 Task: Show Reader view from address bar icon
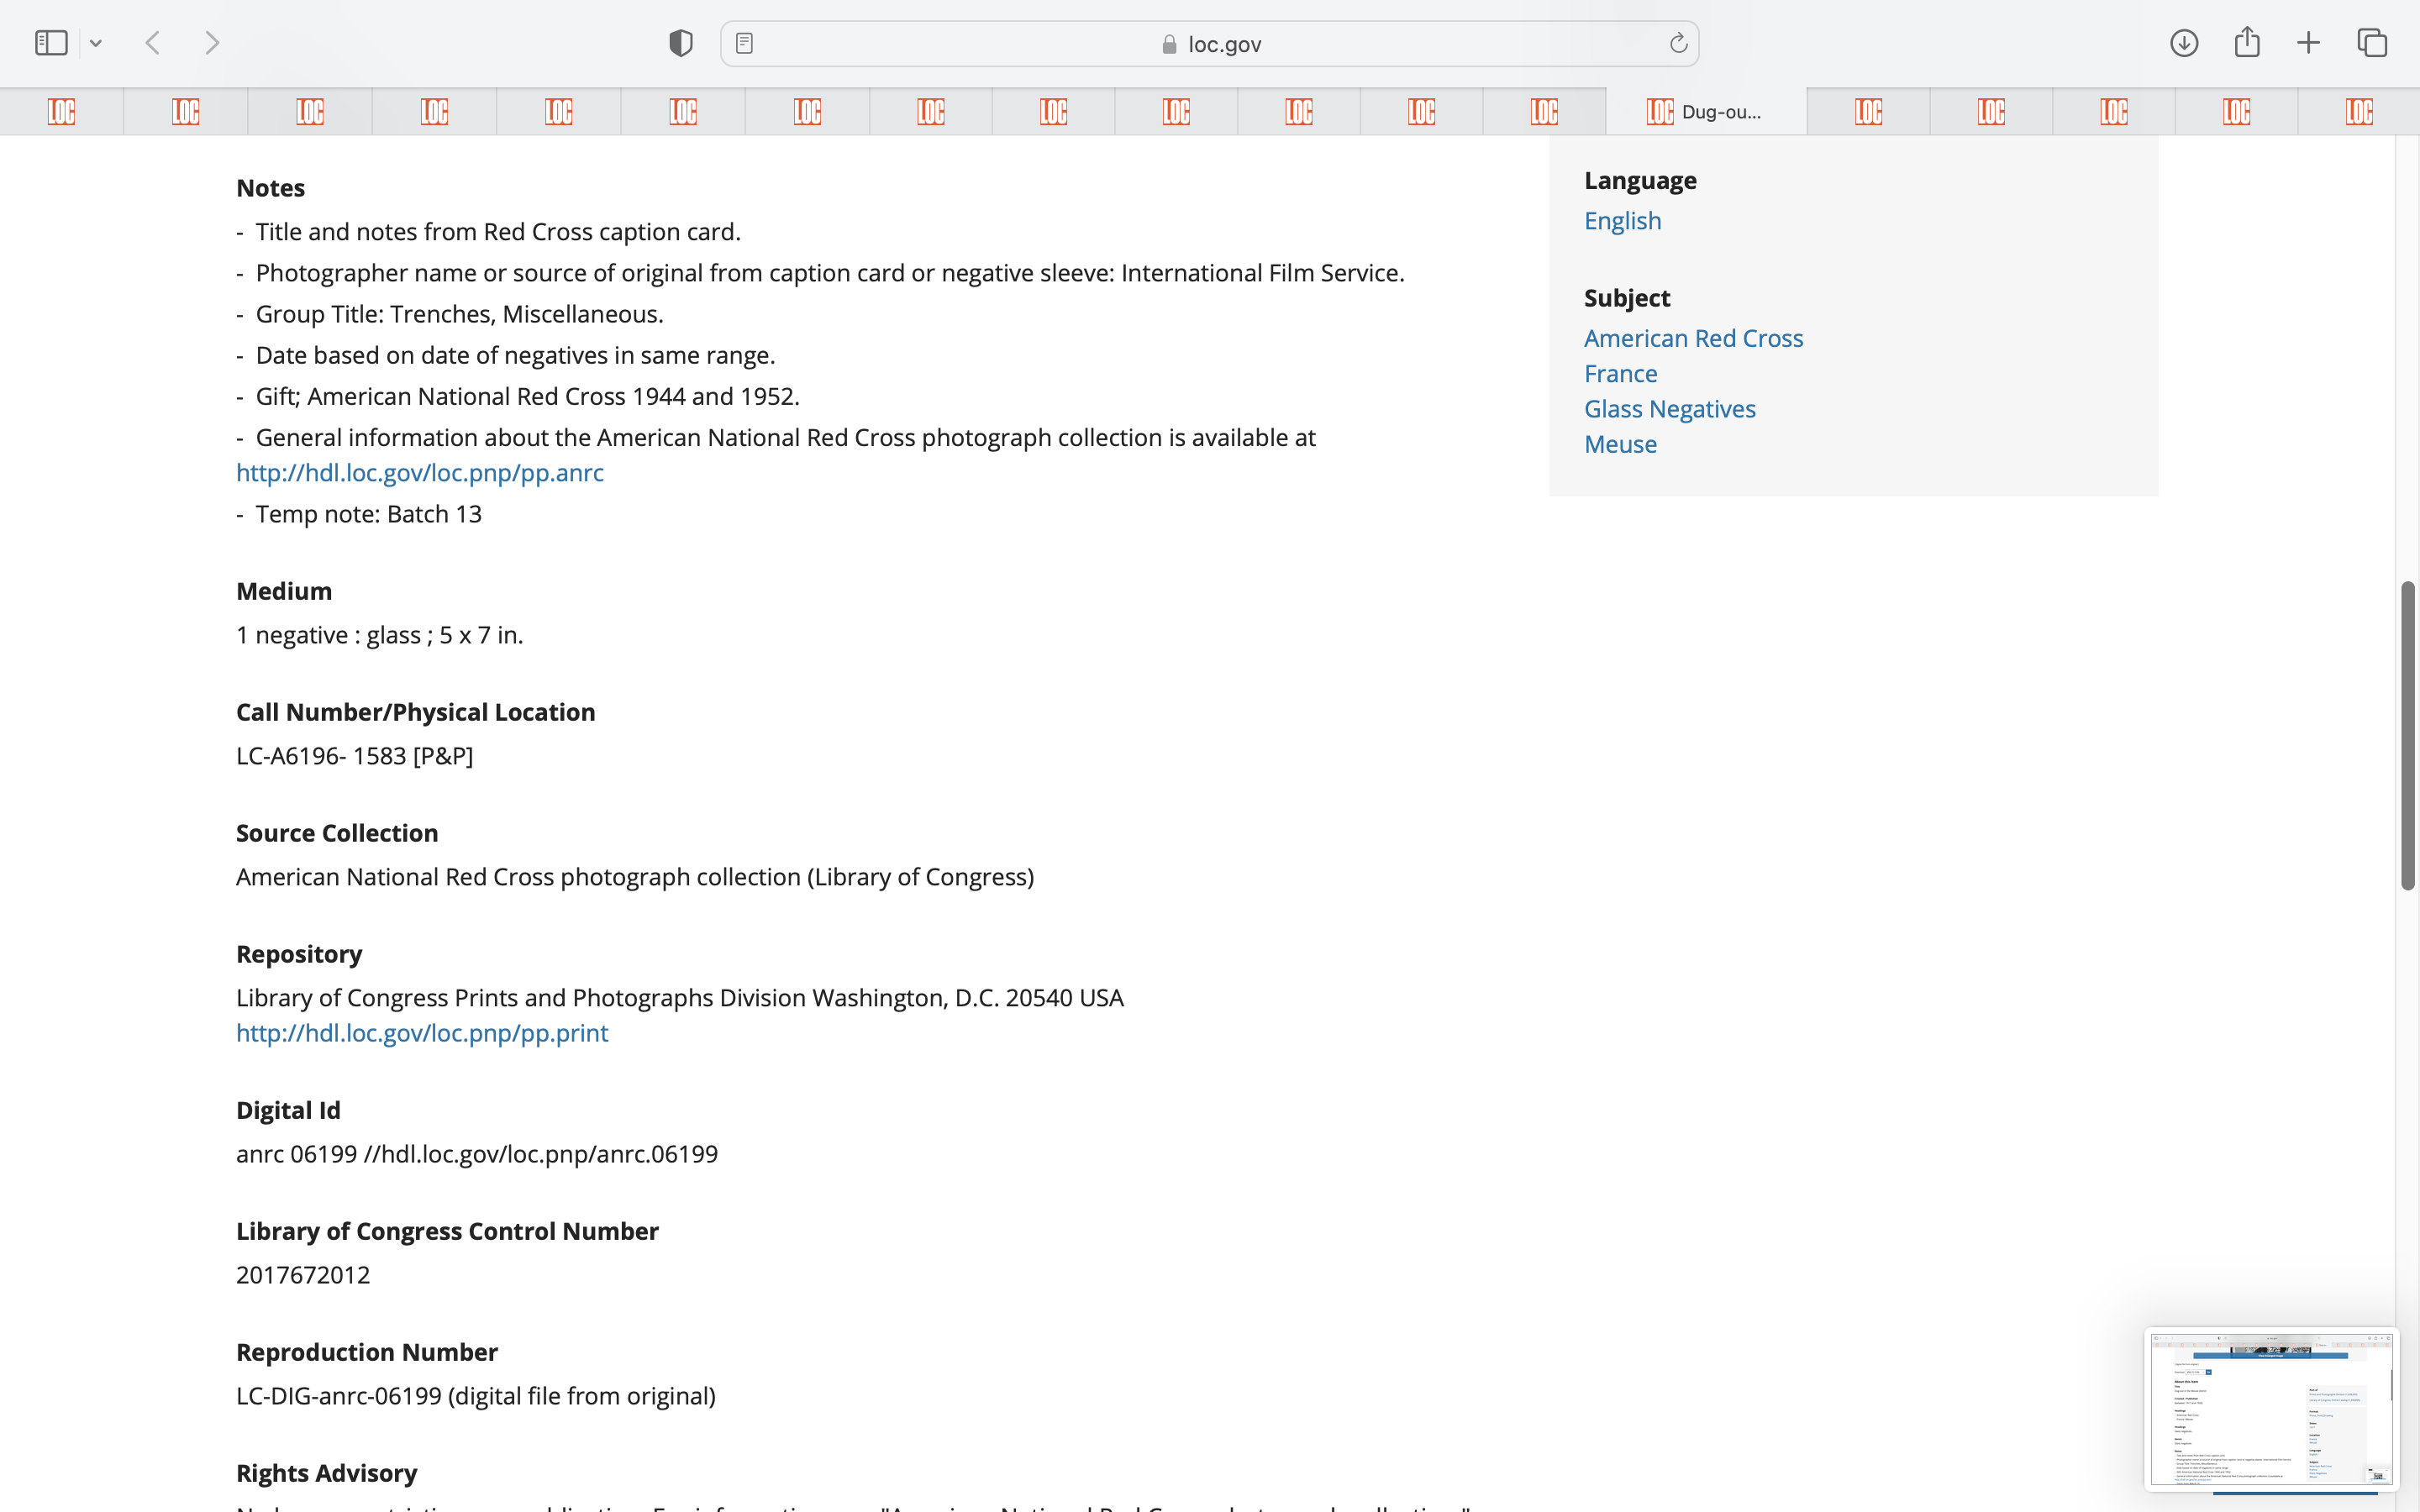744,43
